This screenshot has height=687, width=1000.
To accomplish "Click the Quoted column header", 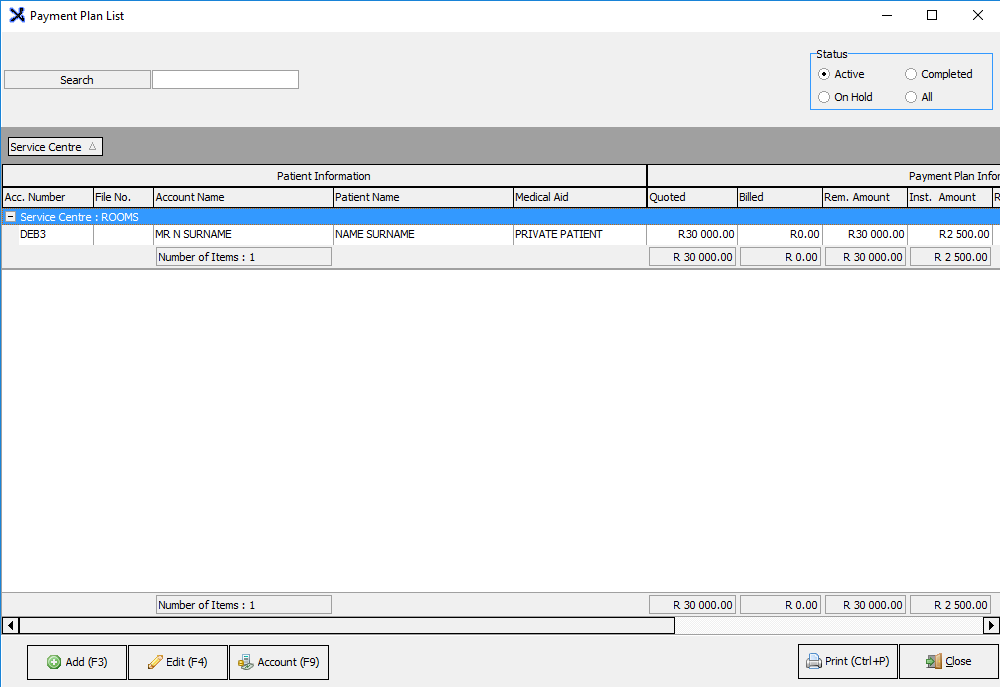I will [x=691, y=197].
